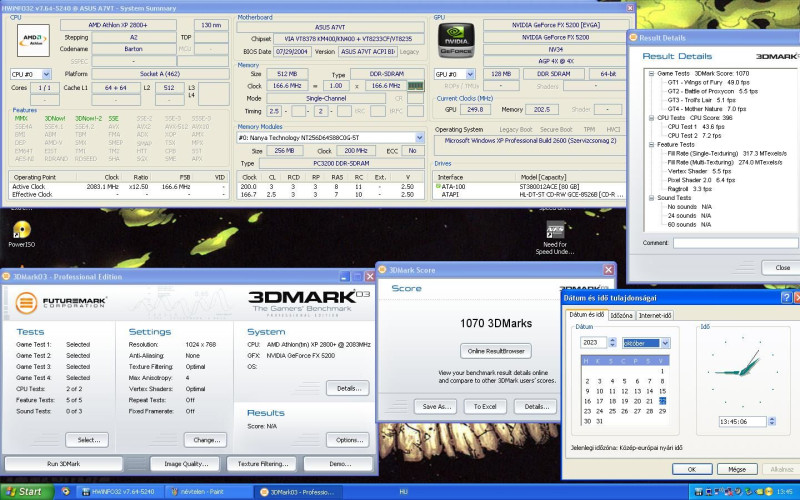Open the memory module Nanya Technology dropdown
This screenshot has width=800, height=500.
tap(419, 138)
